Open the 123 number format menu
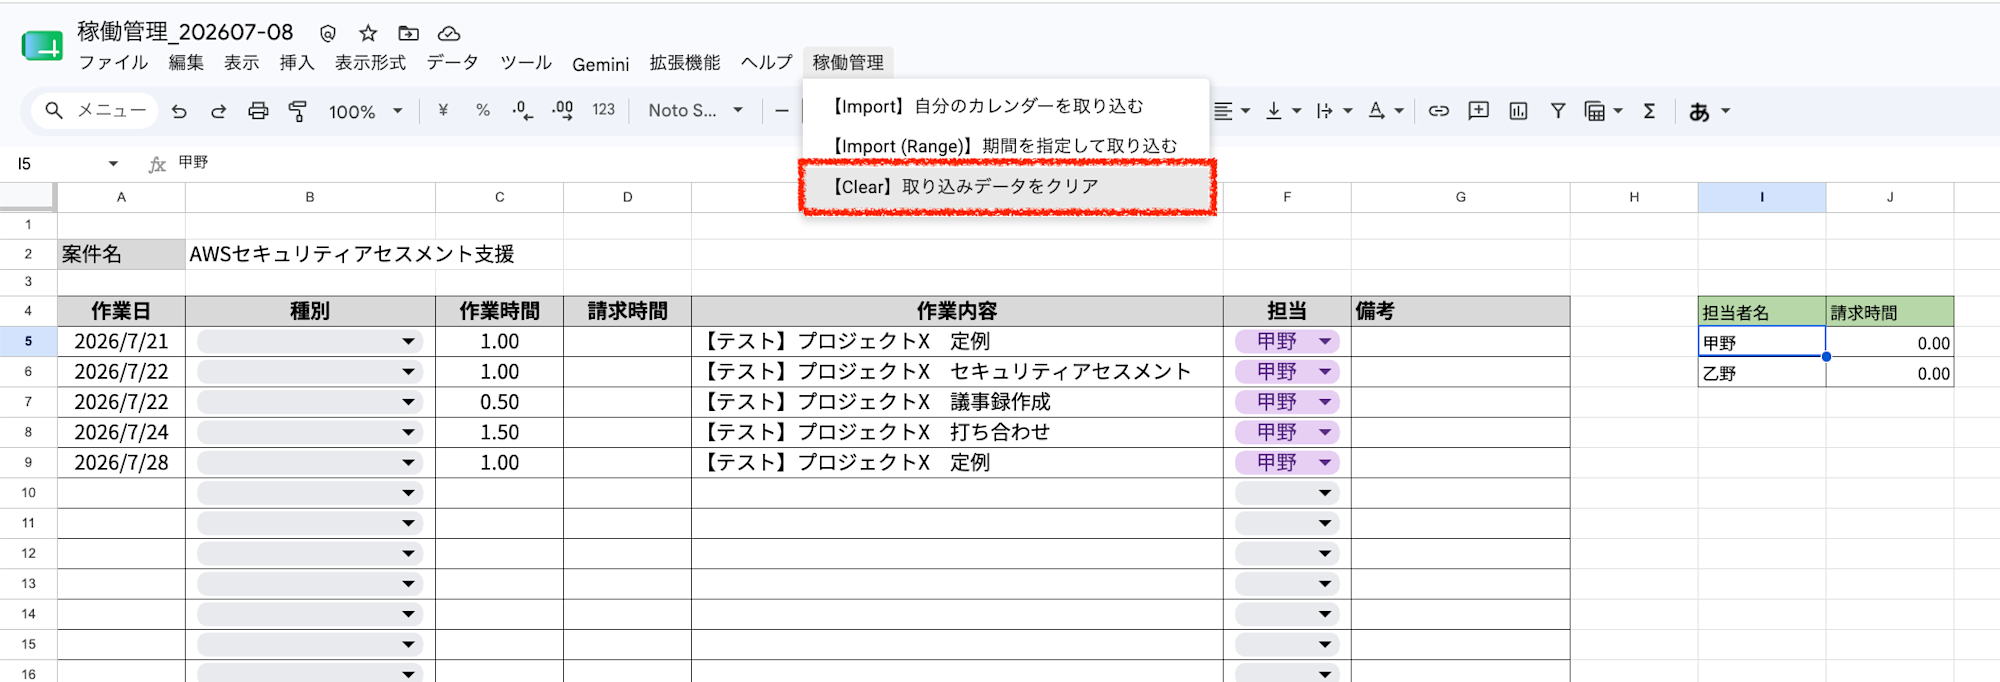The width and height of the screenshot is (2000, 682). [604, 111]
